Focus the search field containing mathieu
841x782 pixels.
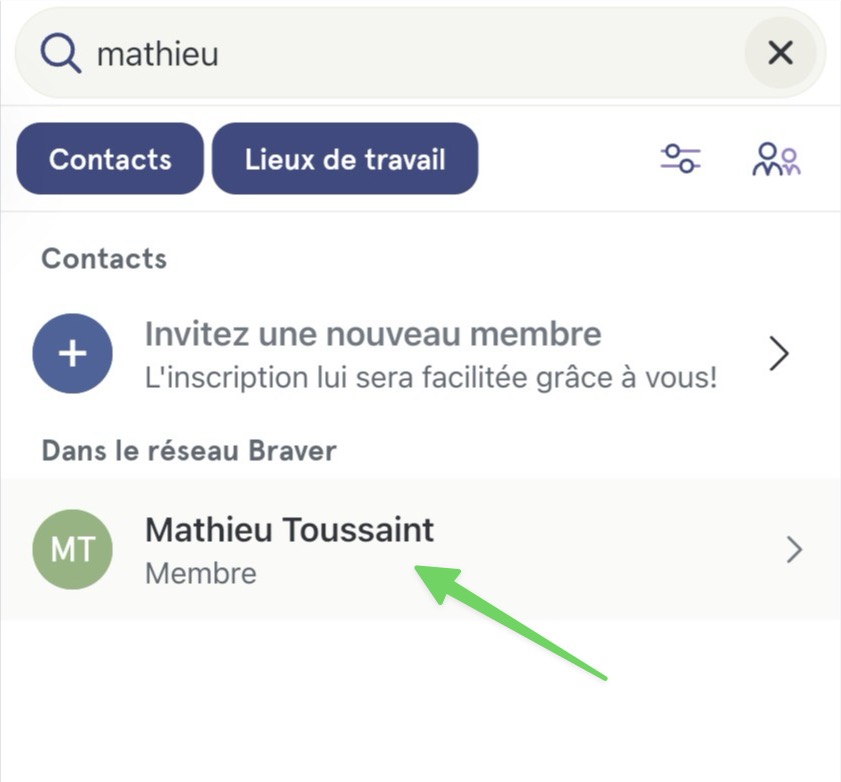click(x=420, y=53)
